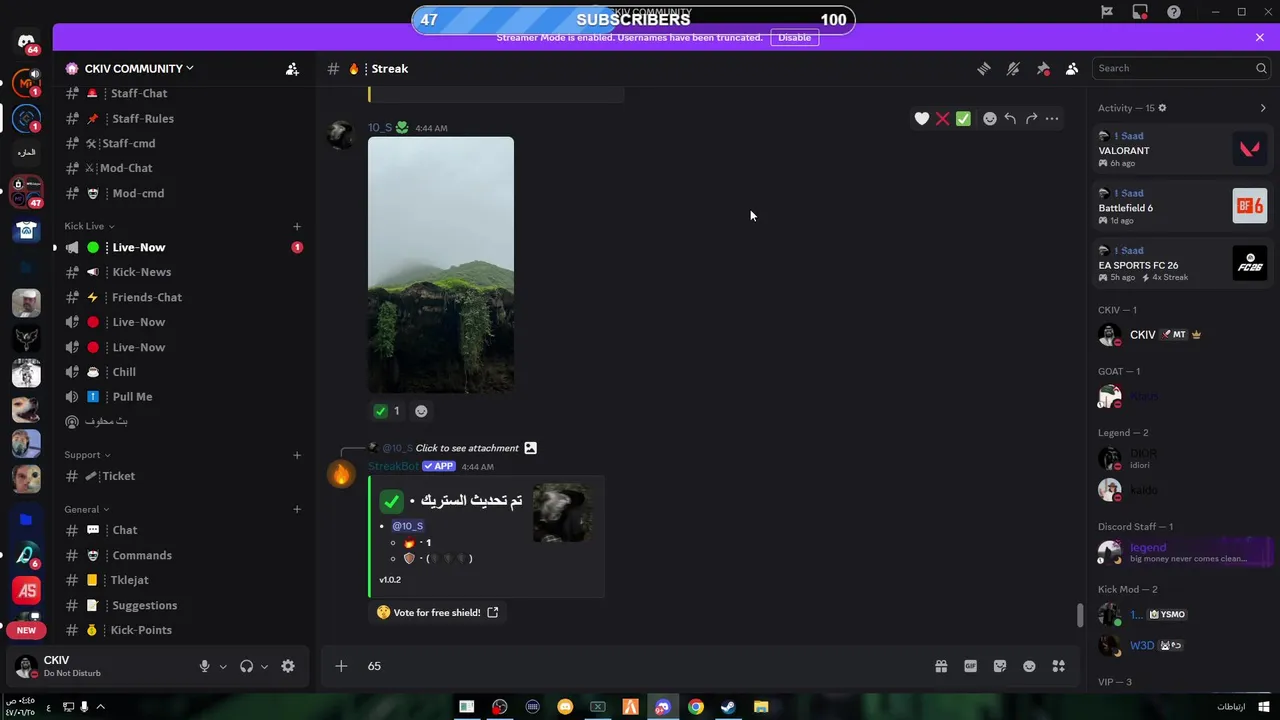Join the Pull Me voice channel
Viewport: 1280px width, 720px height.
182,397
